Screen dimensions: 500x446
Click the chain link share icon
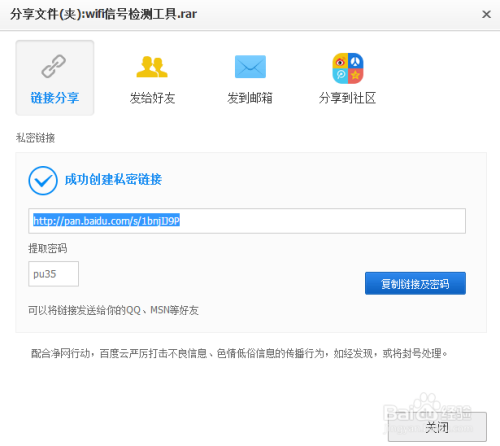(x=54, y=66)
